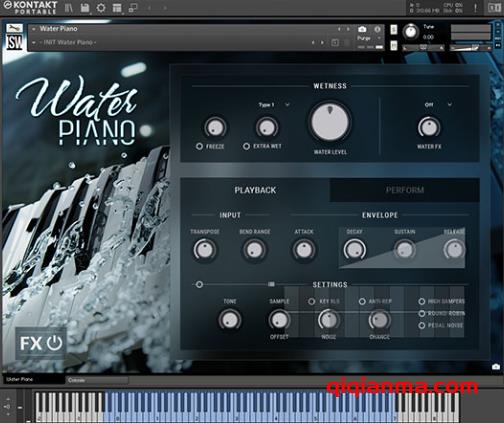Click the Decay knob

coord(354,250)
